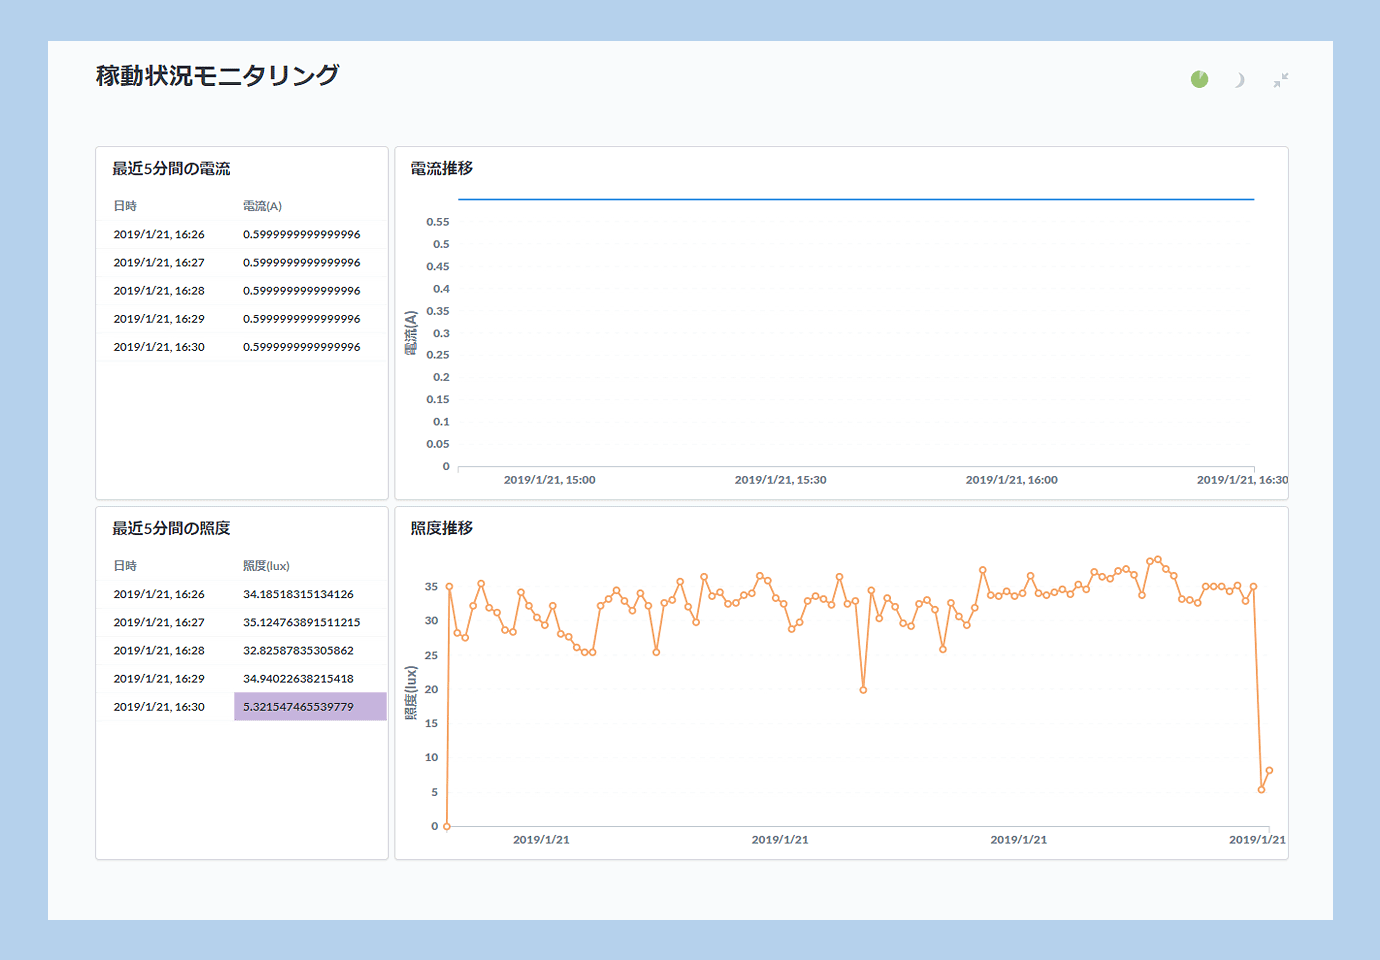This screenshot has width=1380, height=960.
Task: Select the 16:28 date cell in the current table
Action: click(159, 290)
